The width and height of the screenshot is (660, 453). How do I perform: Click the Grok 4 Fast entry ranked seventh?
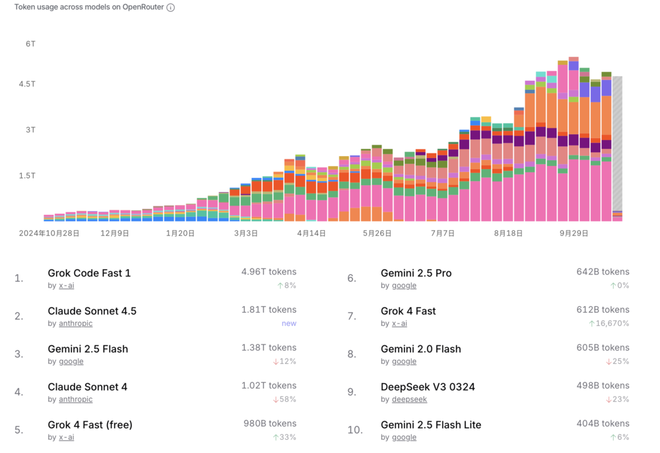[408, 311]
